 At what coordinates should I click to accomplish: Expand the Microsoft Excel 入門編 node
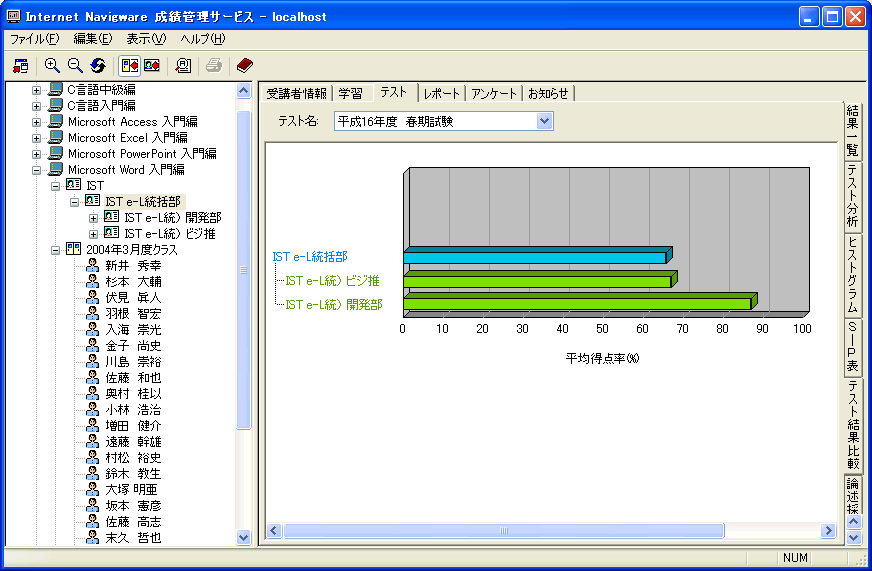coord(36,138)
